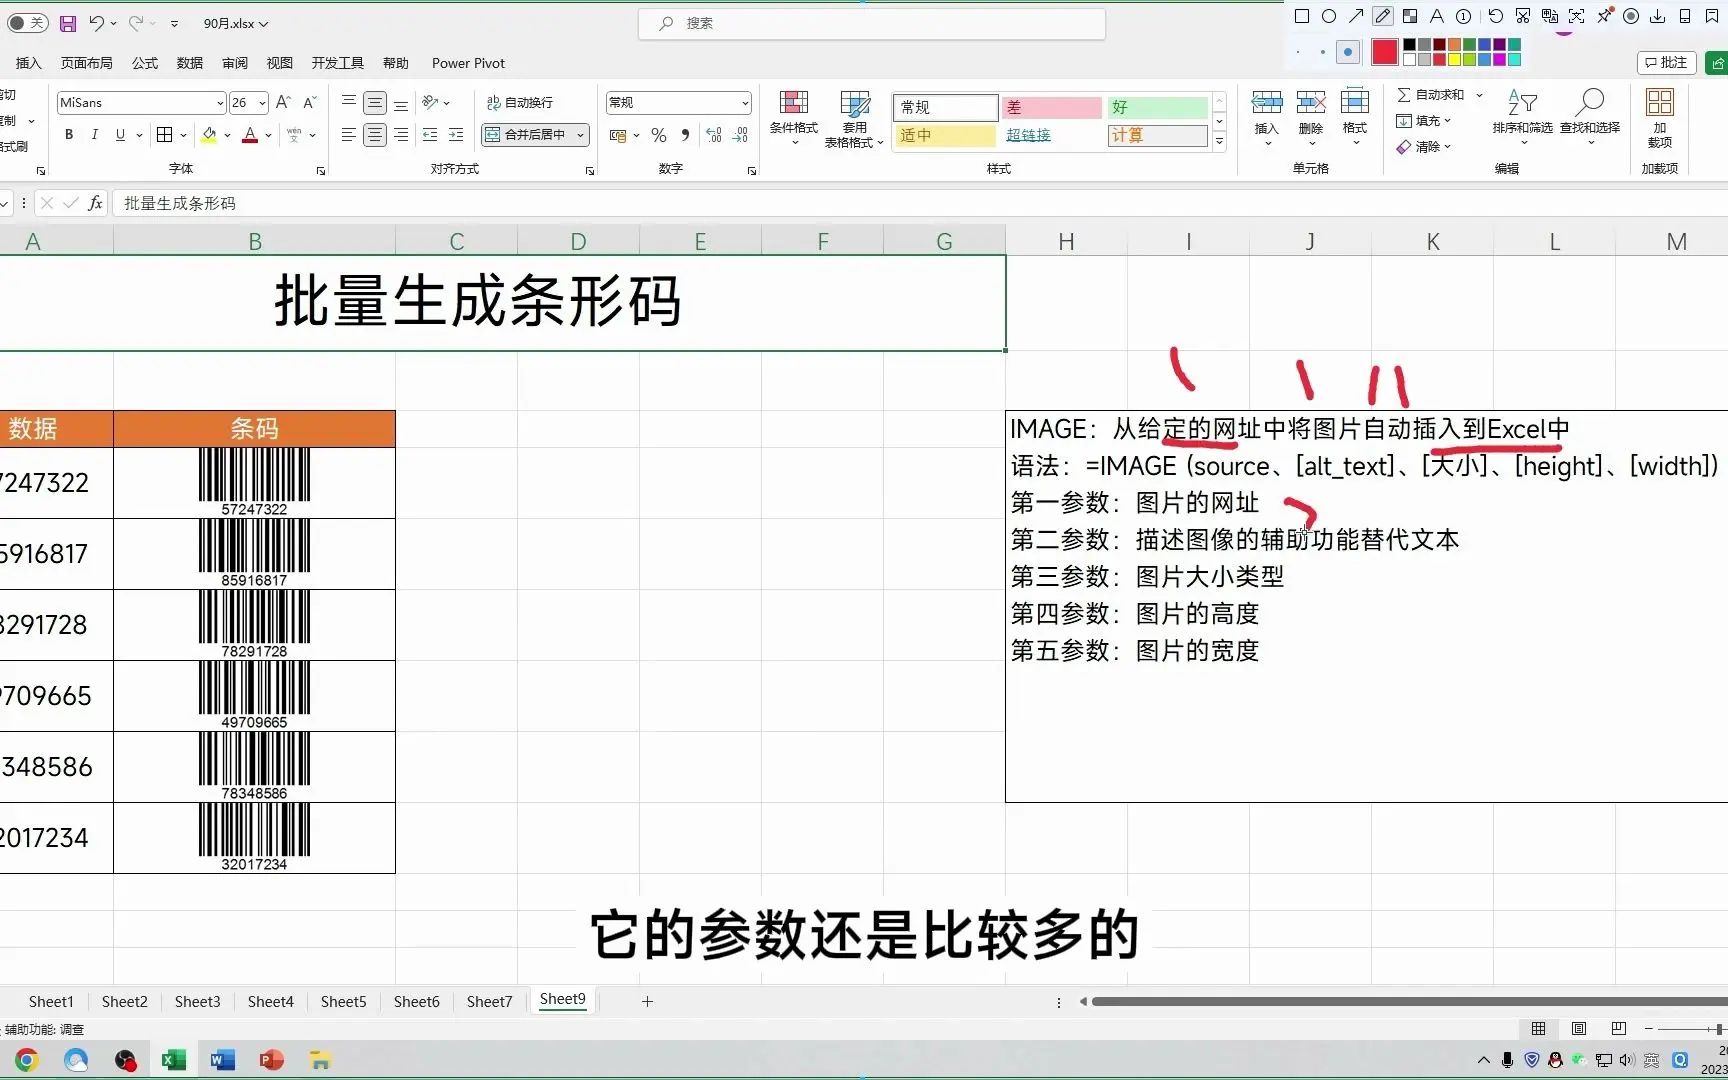Decrease the cell indent
Viewport: 1728px width, 1080px height.
[x=430, y=135]
